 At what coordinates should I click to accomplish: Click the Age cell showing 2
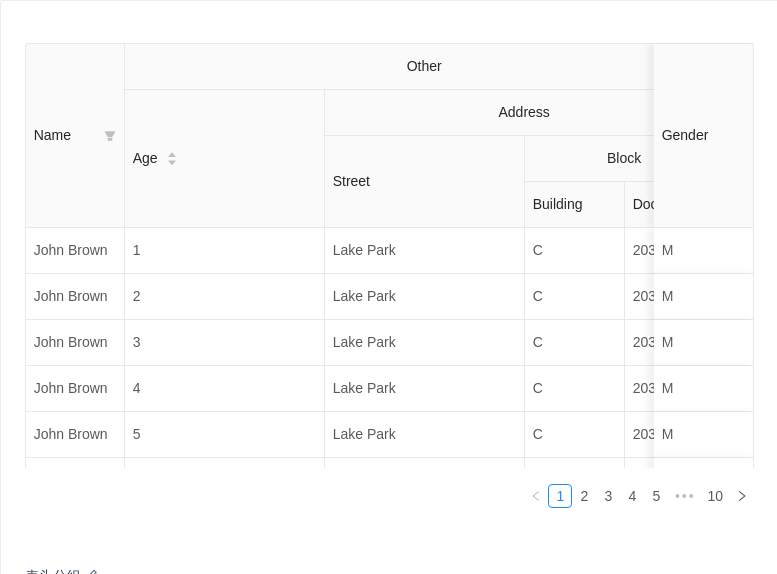[x=224, y=296]
